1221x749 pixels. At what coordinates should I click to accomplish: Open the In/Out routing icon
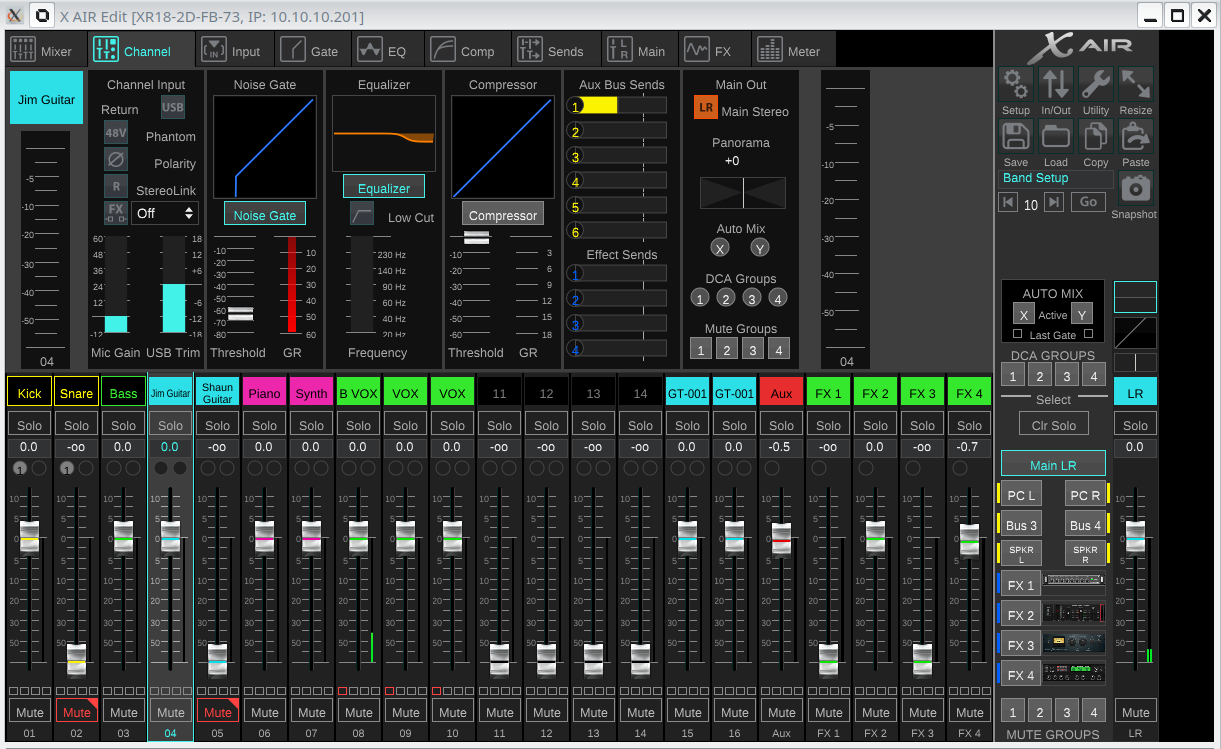coord(1056,85)
